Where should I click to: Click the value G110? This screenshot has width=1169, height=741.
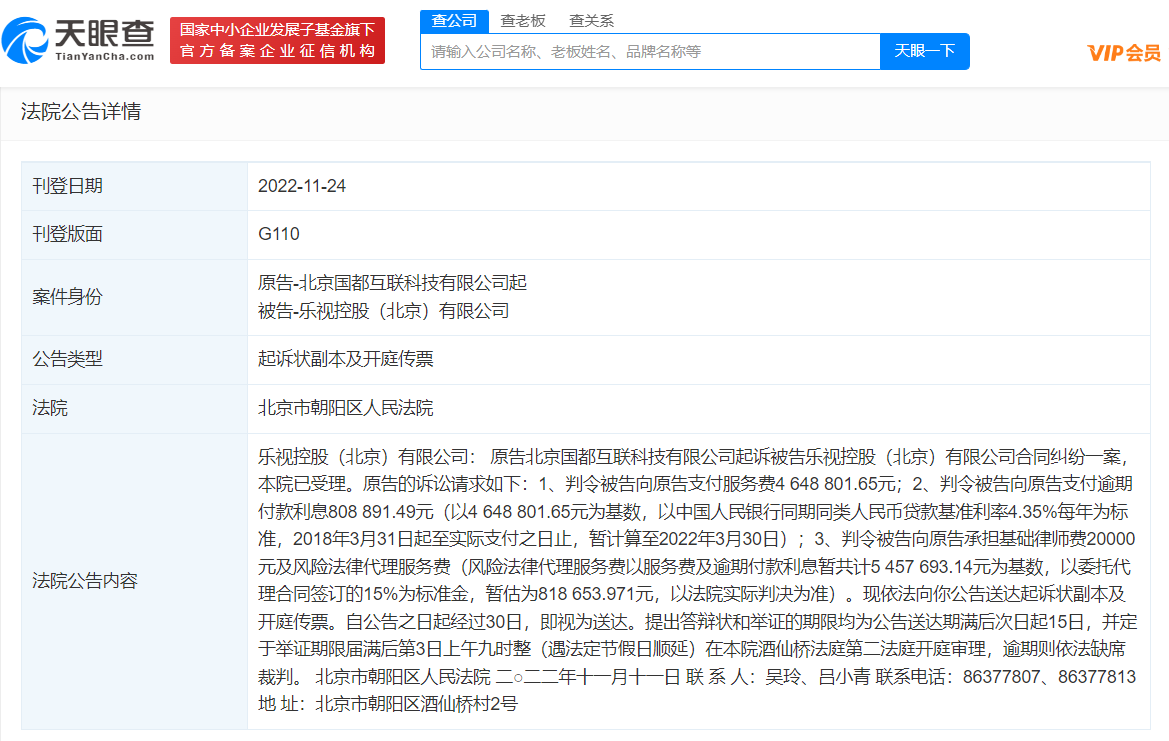279,234
